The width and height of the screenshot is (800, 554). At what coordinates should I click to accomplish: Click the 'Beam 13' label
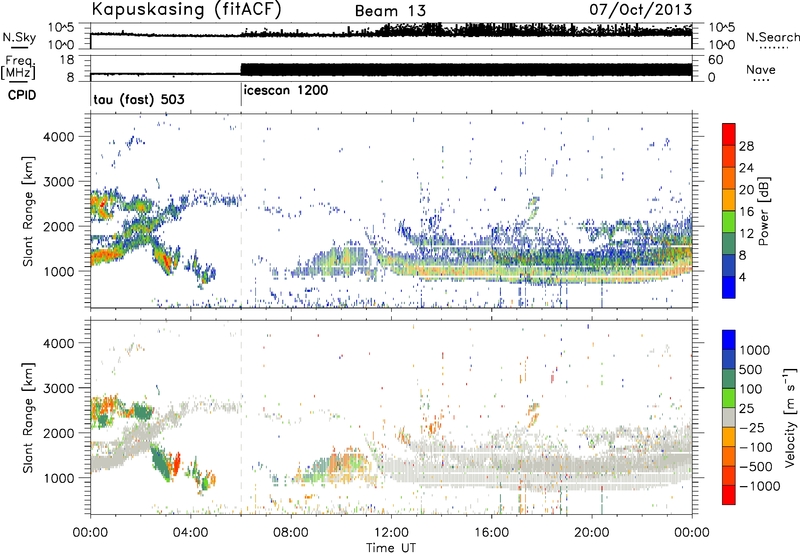pos(390,11)
